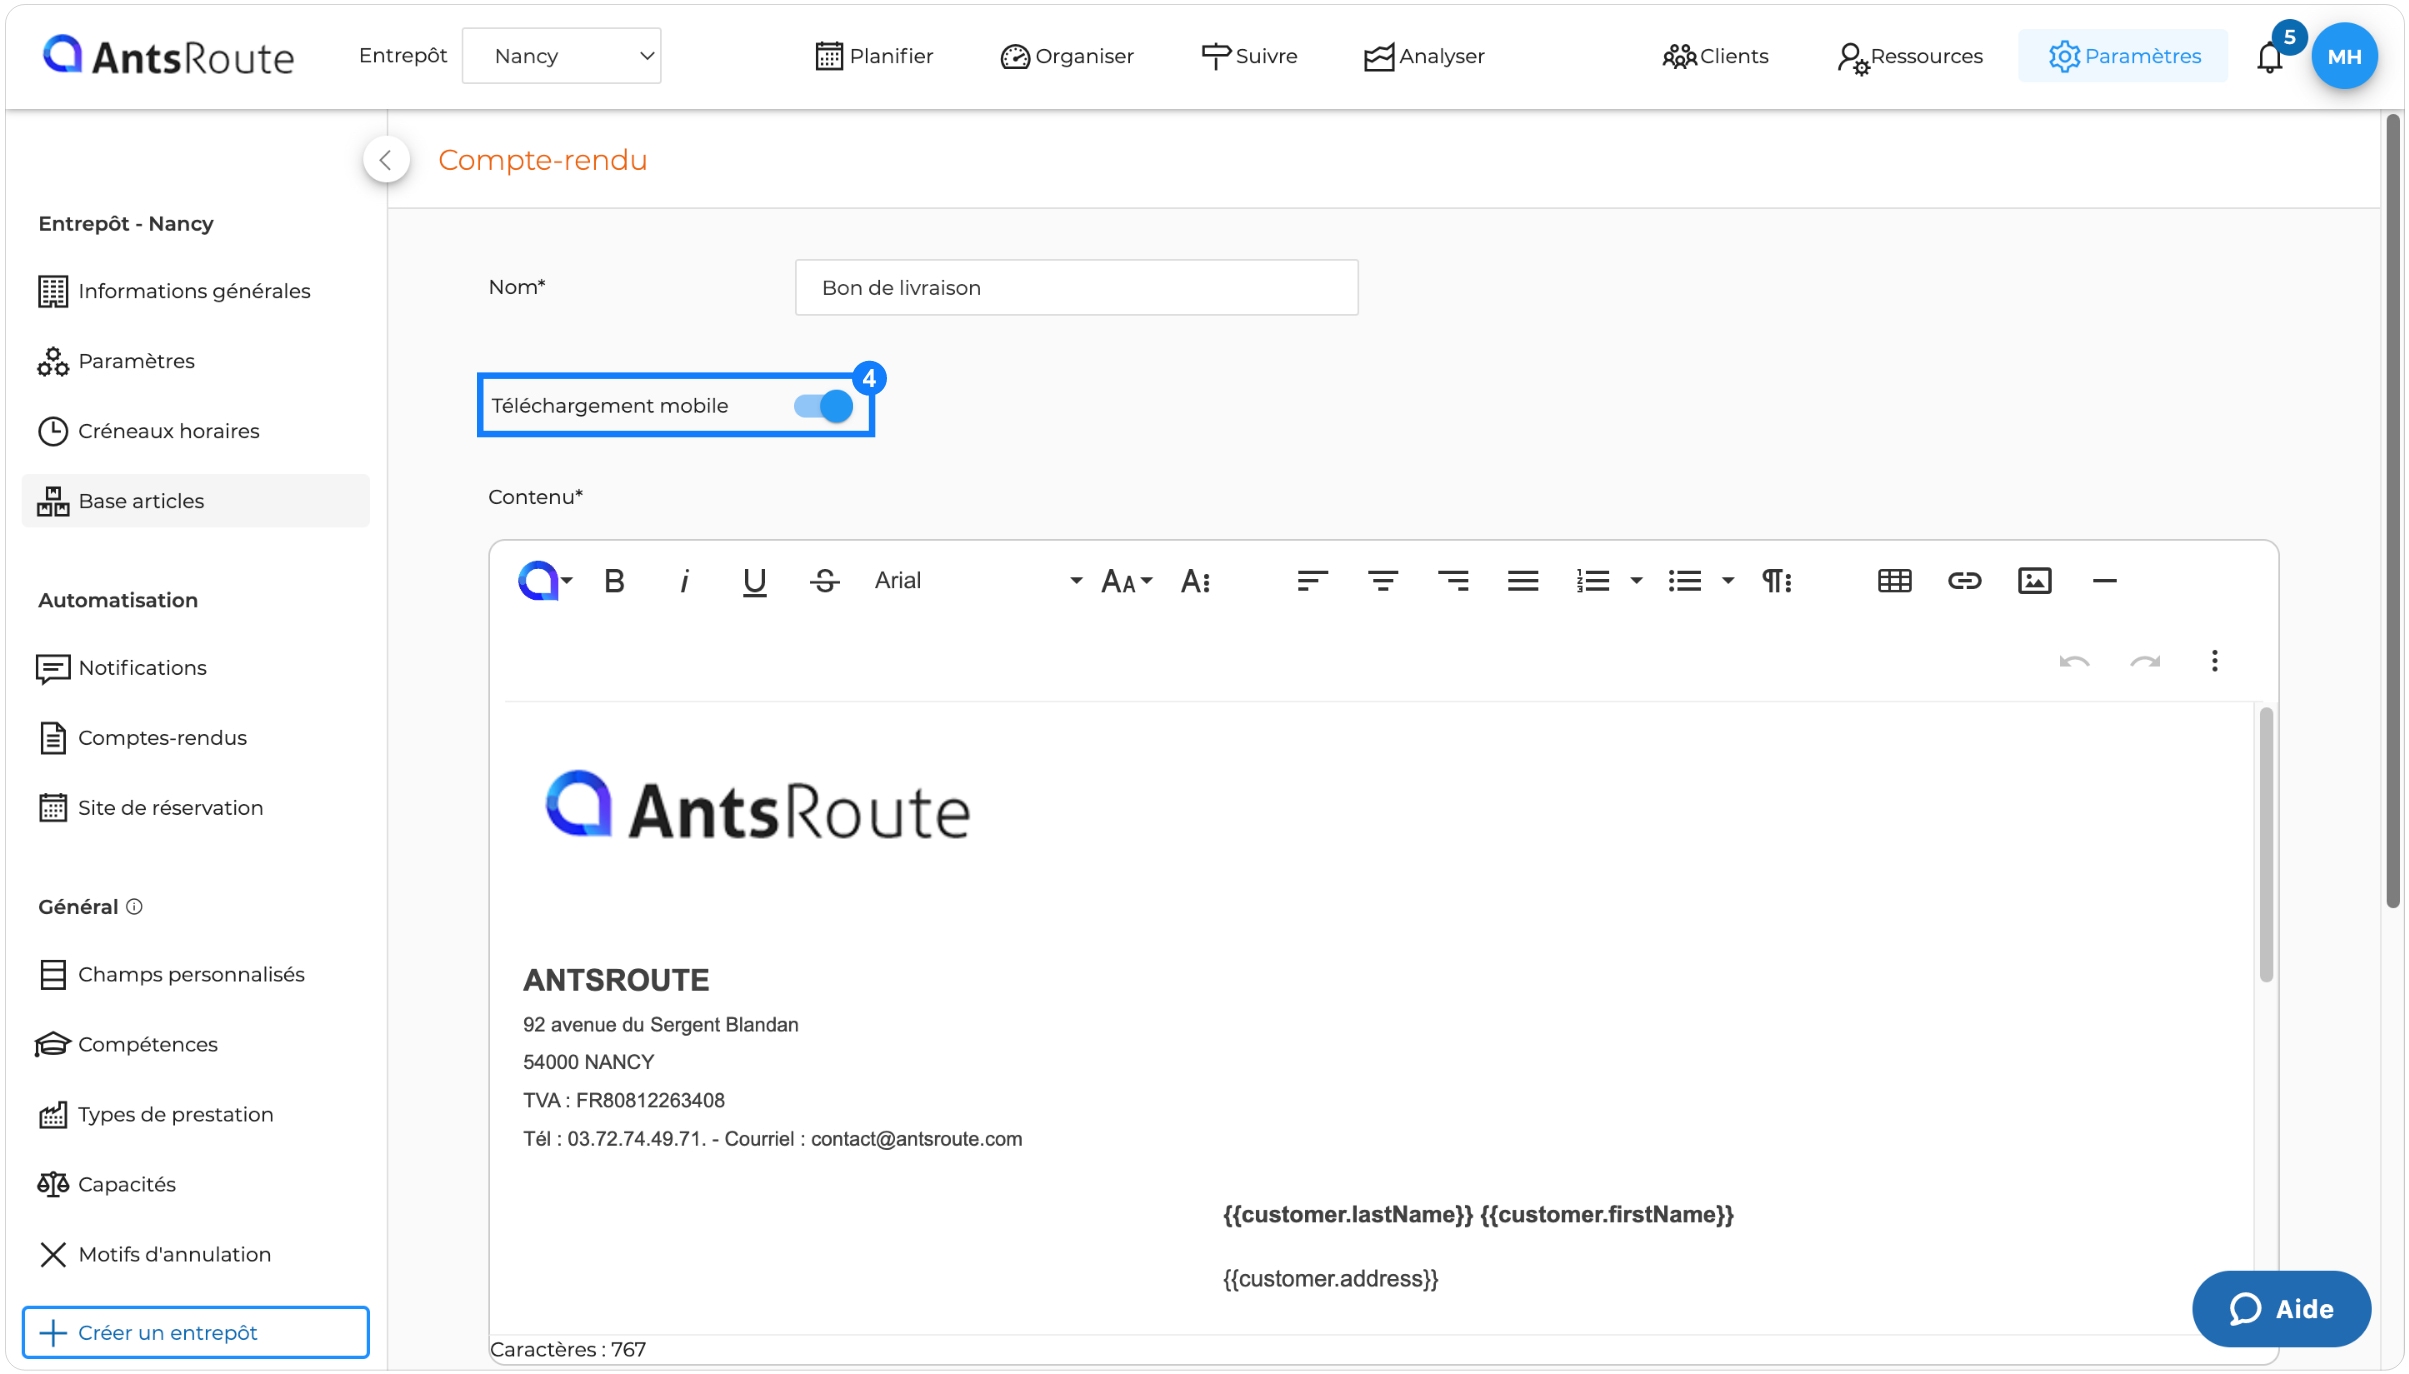The image size is (2409, 1374).
Task: Click the editor's inner vertical scrollbar
Action: coord(2265,845)
